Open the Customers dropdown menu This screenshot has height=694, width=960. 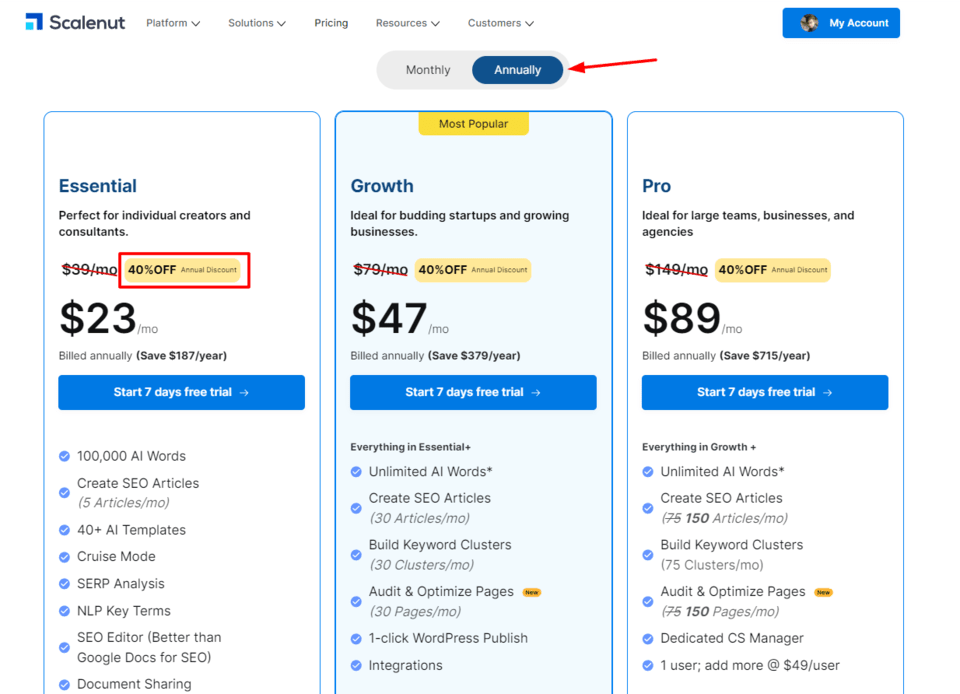[x=500, y=23]
